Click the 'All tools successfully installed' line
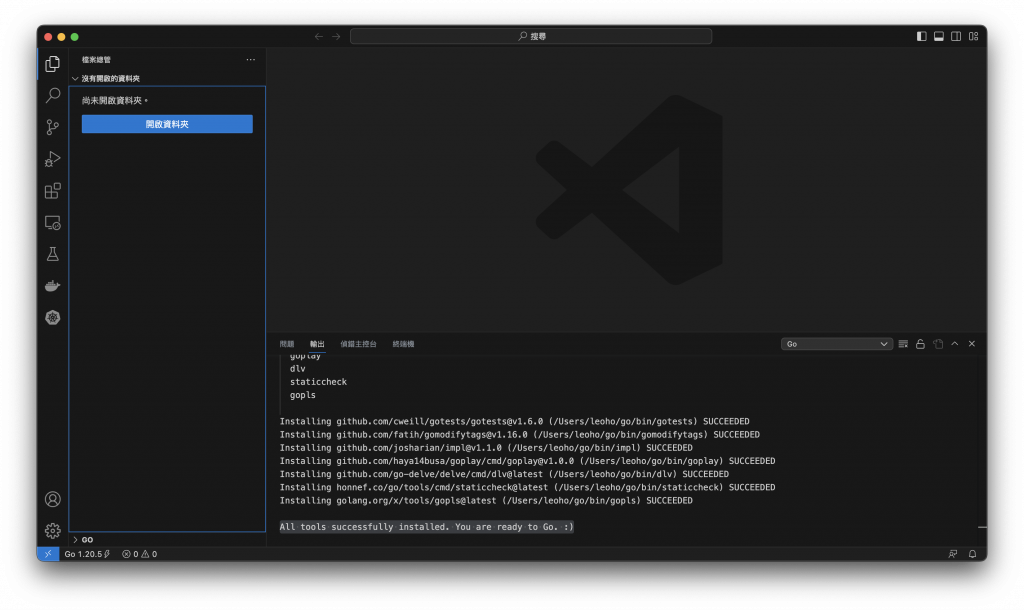The width and height of the screenshot is (1024, 610). pos(426,527)
